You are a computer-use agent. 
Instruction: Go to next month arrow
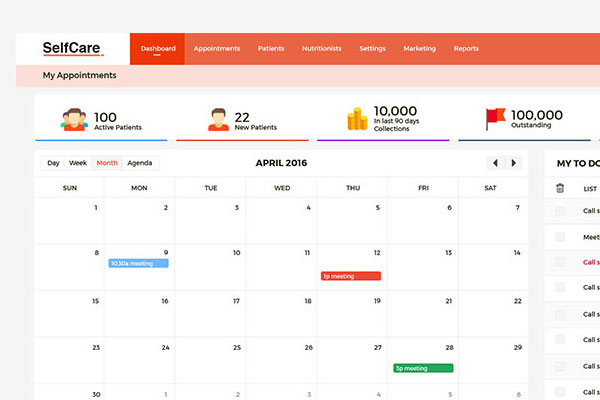(514, 163)
